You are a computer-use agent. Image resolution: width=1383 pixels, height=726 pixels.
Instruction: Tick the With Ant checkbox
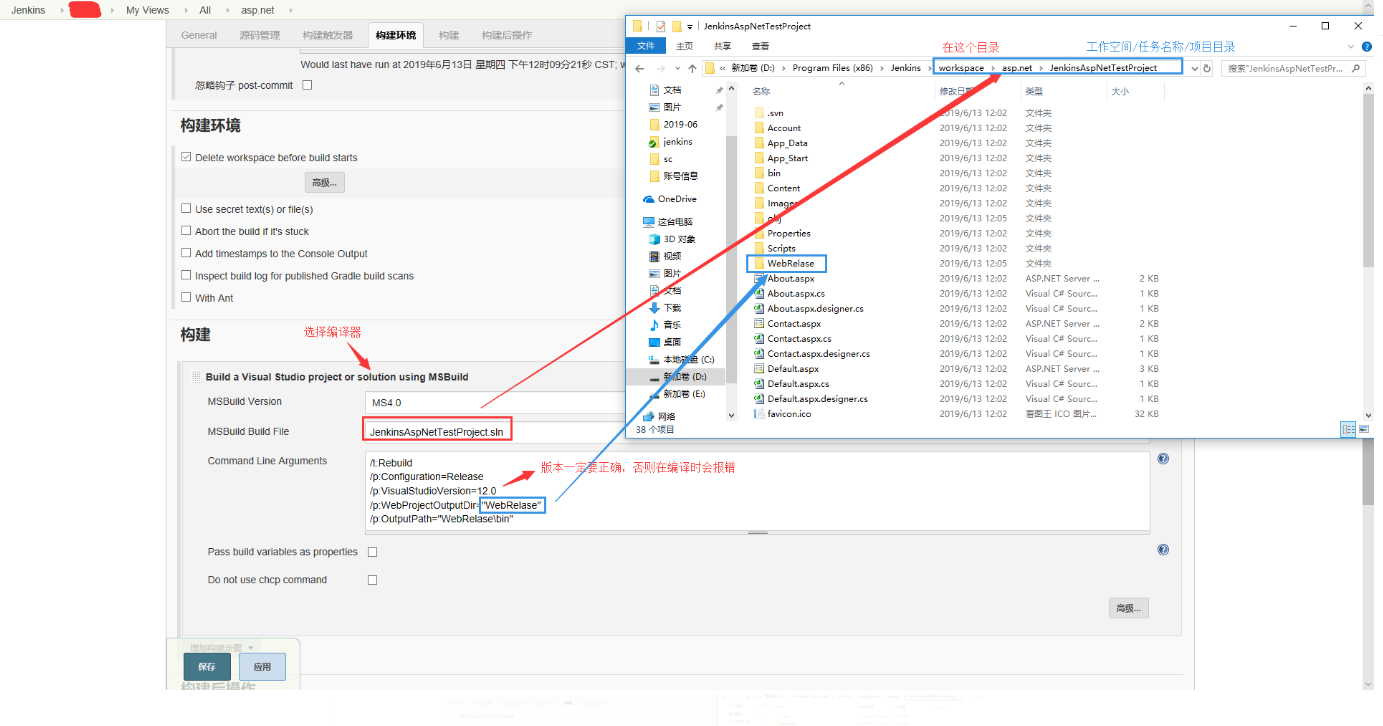pyautogui.click(x=186, y=297)
